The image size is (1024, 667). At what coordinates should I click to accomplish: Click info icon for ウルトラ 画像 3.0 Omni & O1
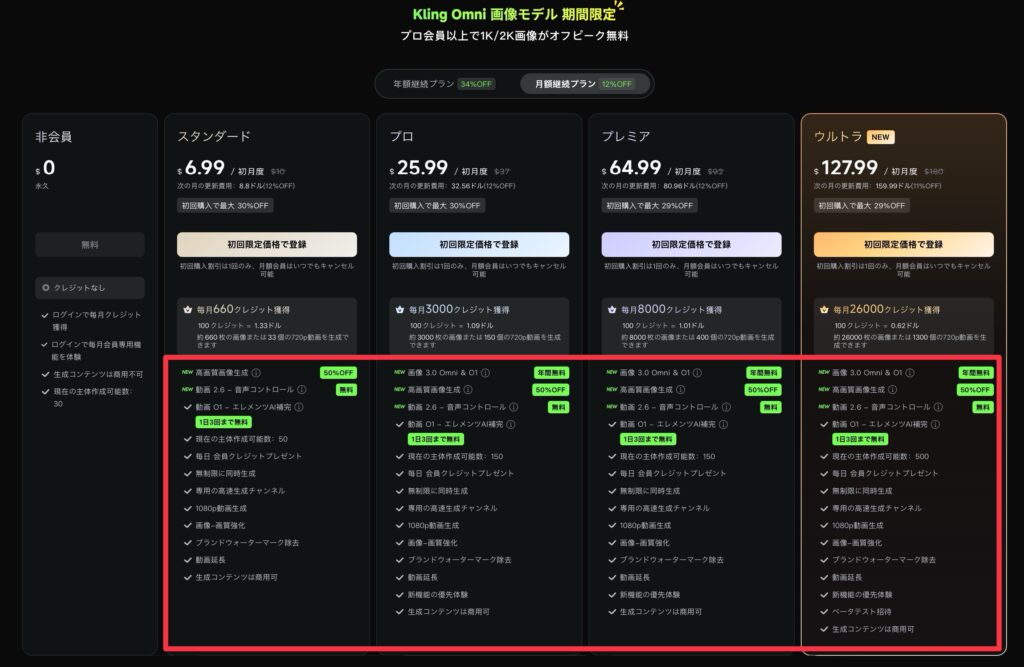tap(911, 373)
